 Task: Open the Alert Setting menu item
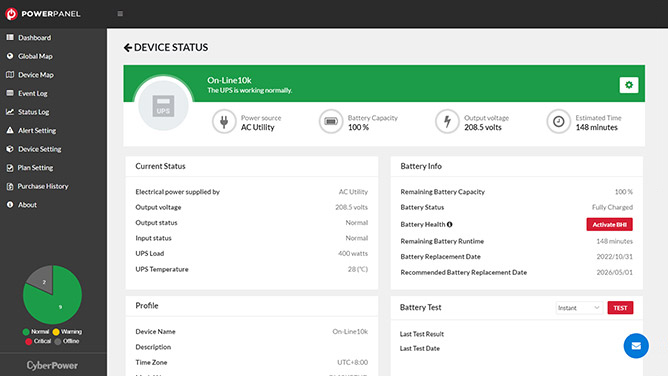[37, 131]
